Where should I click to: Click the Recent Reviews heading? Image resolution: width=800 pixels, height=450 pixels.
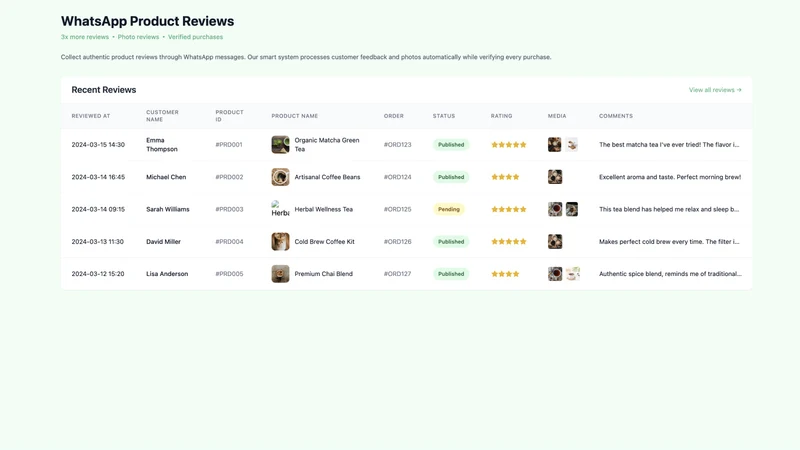click(104, 90)
